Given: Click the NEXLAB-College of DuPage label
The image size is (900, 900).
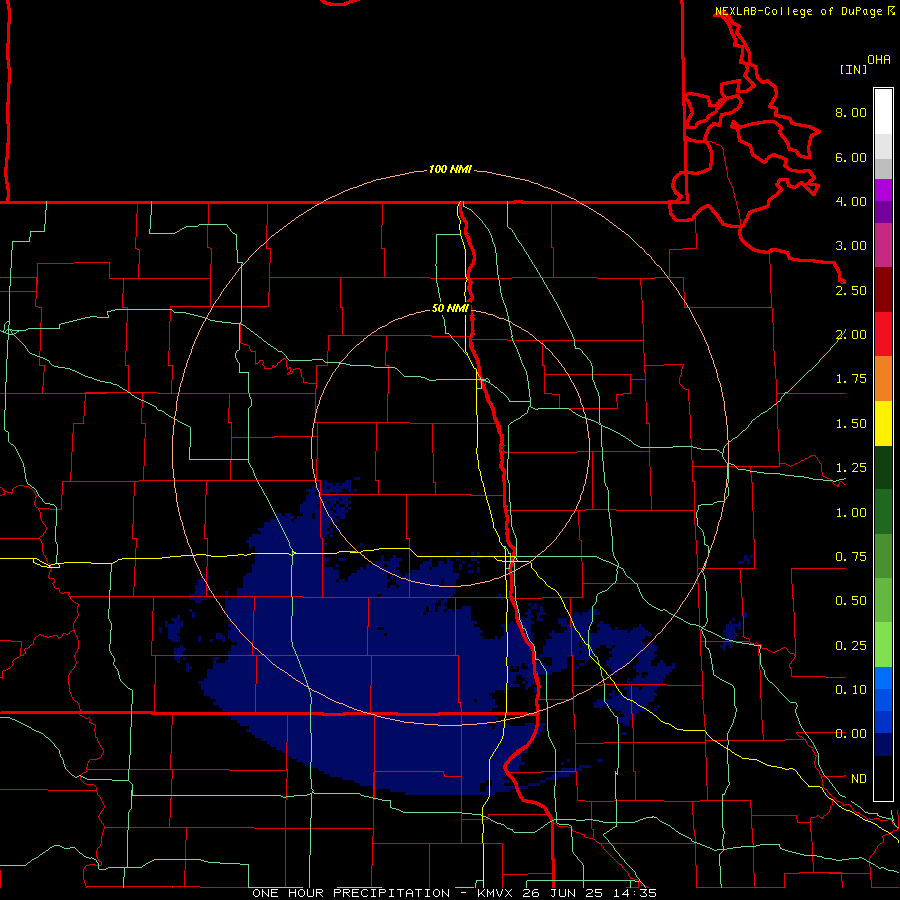Looking at the screenshot, I should [x=800, y=11].
